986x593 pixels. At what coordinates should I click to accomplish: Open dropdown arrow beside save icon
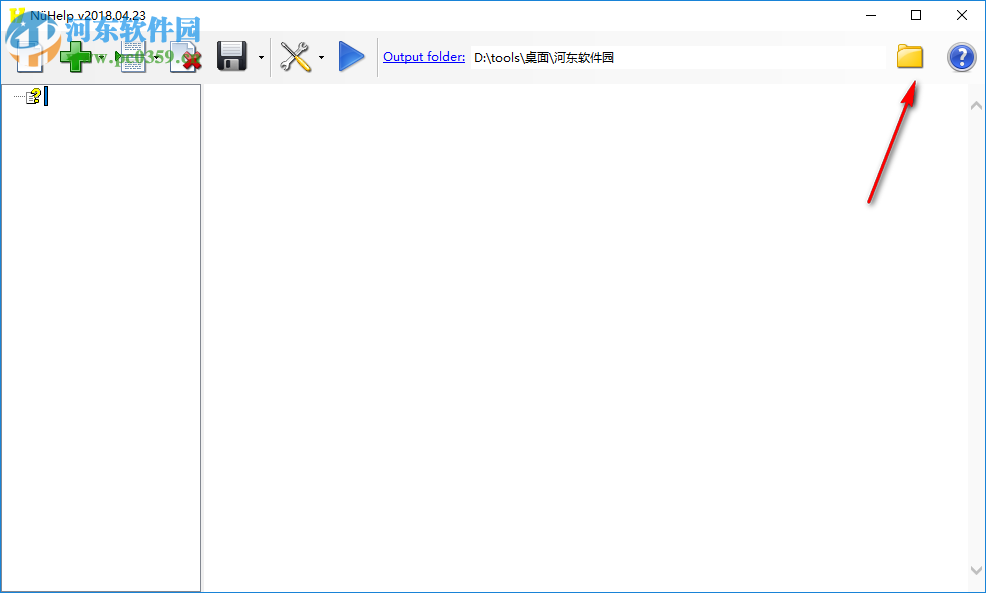coord(261,57)
